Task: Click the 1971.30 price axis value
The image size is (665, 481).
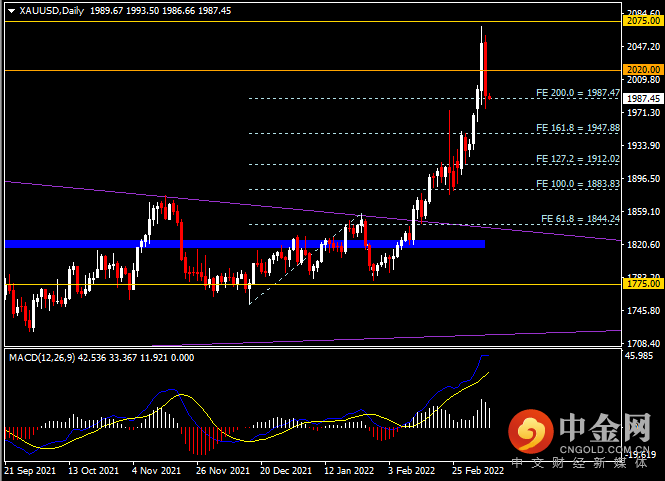Action: tap(643, 112)
